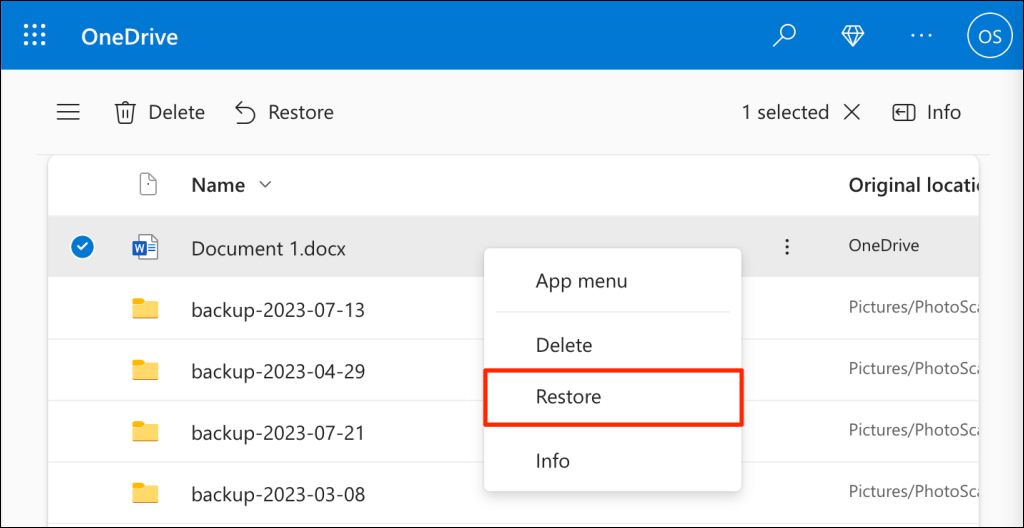Click the Info label in the toolbar

point(944,112)
